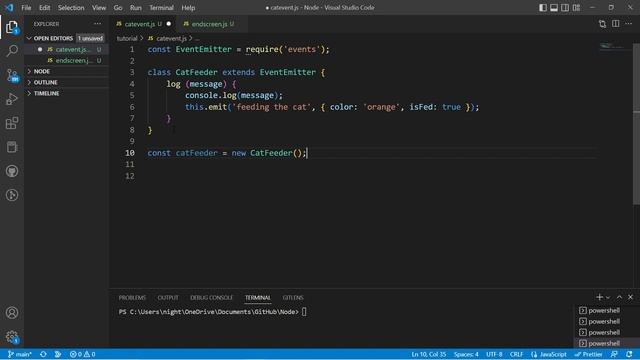Image resolution: width=640 pixels, height=360 pixels.
Task: Open the Explorer view in activity bar
Action: 12,27
